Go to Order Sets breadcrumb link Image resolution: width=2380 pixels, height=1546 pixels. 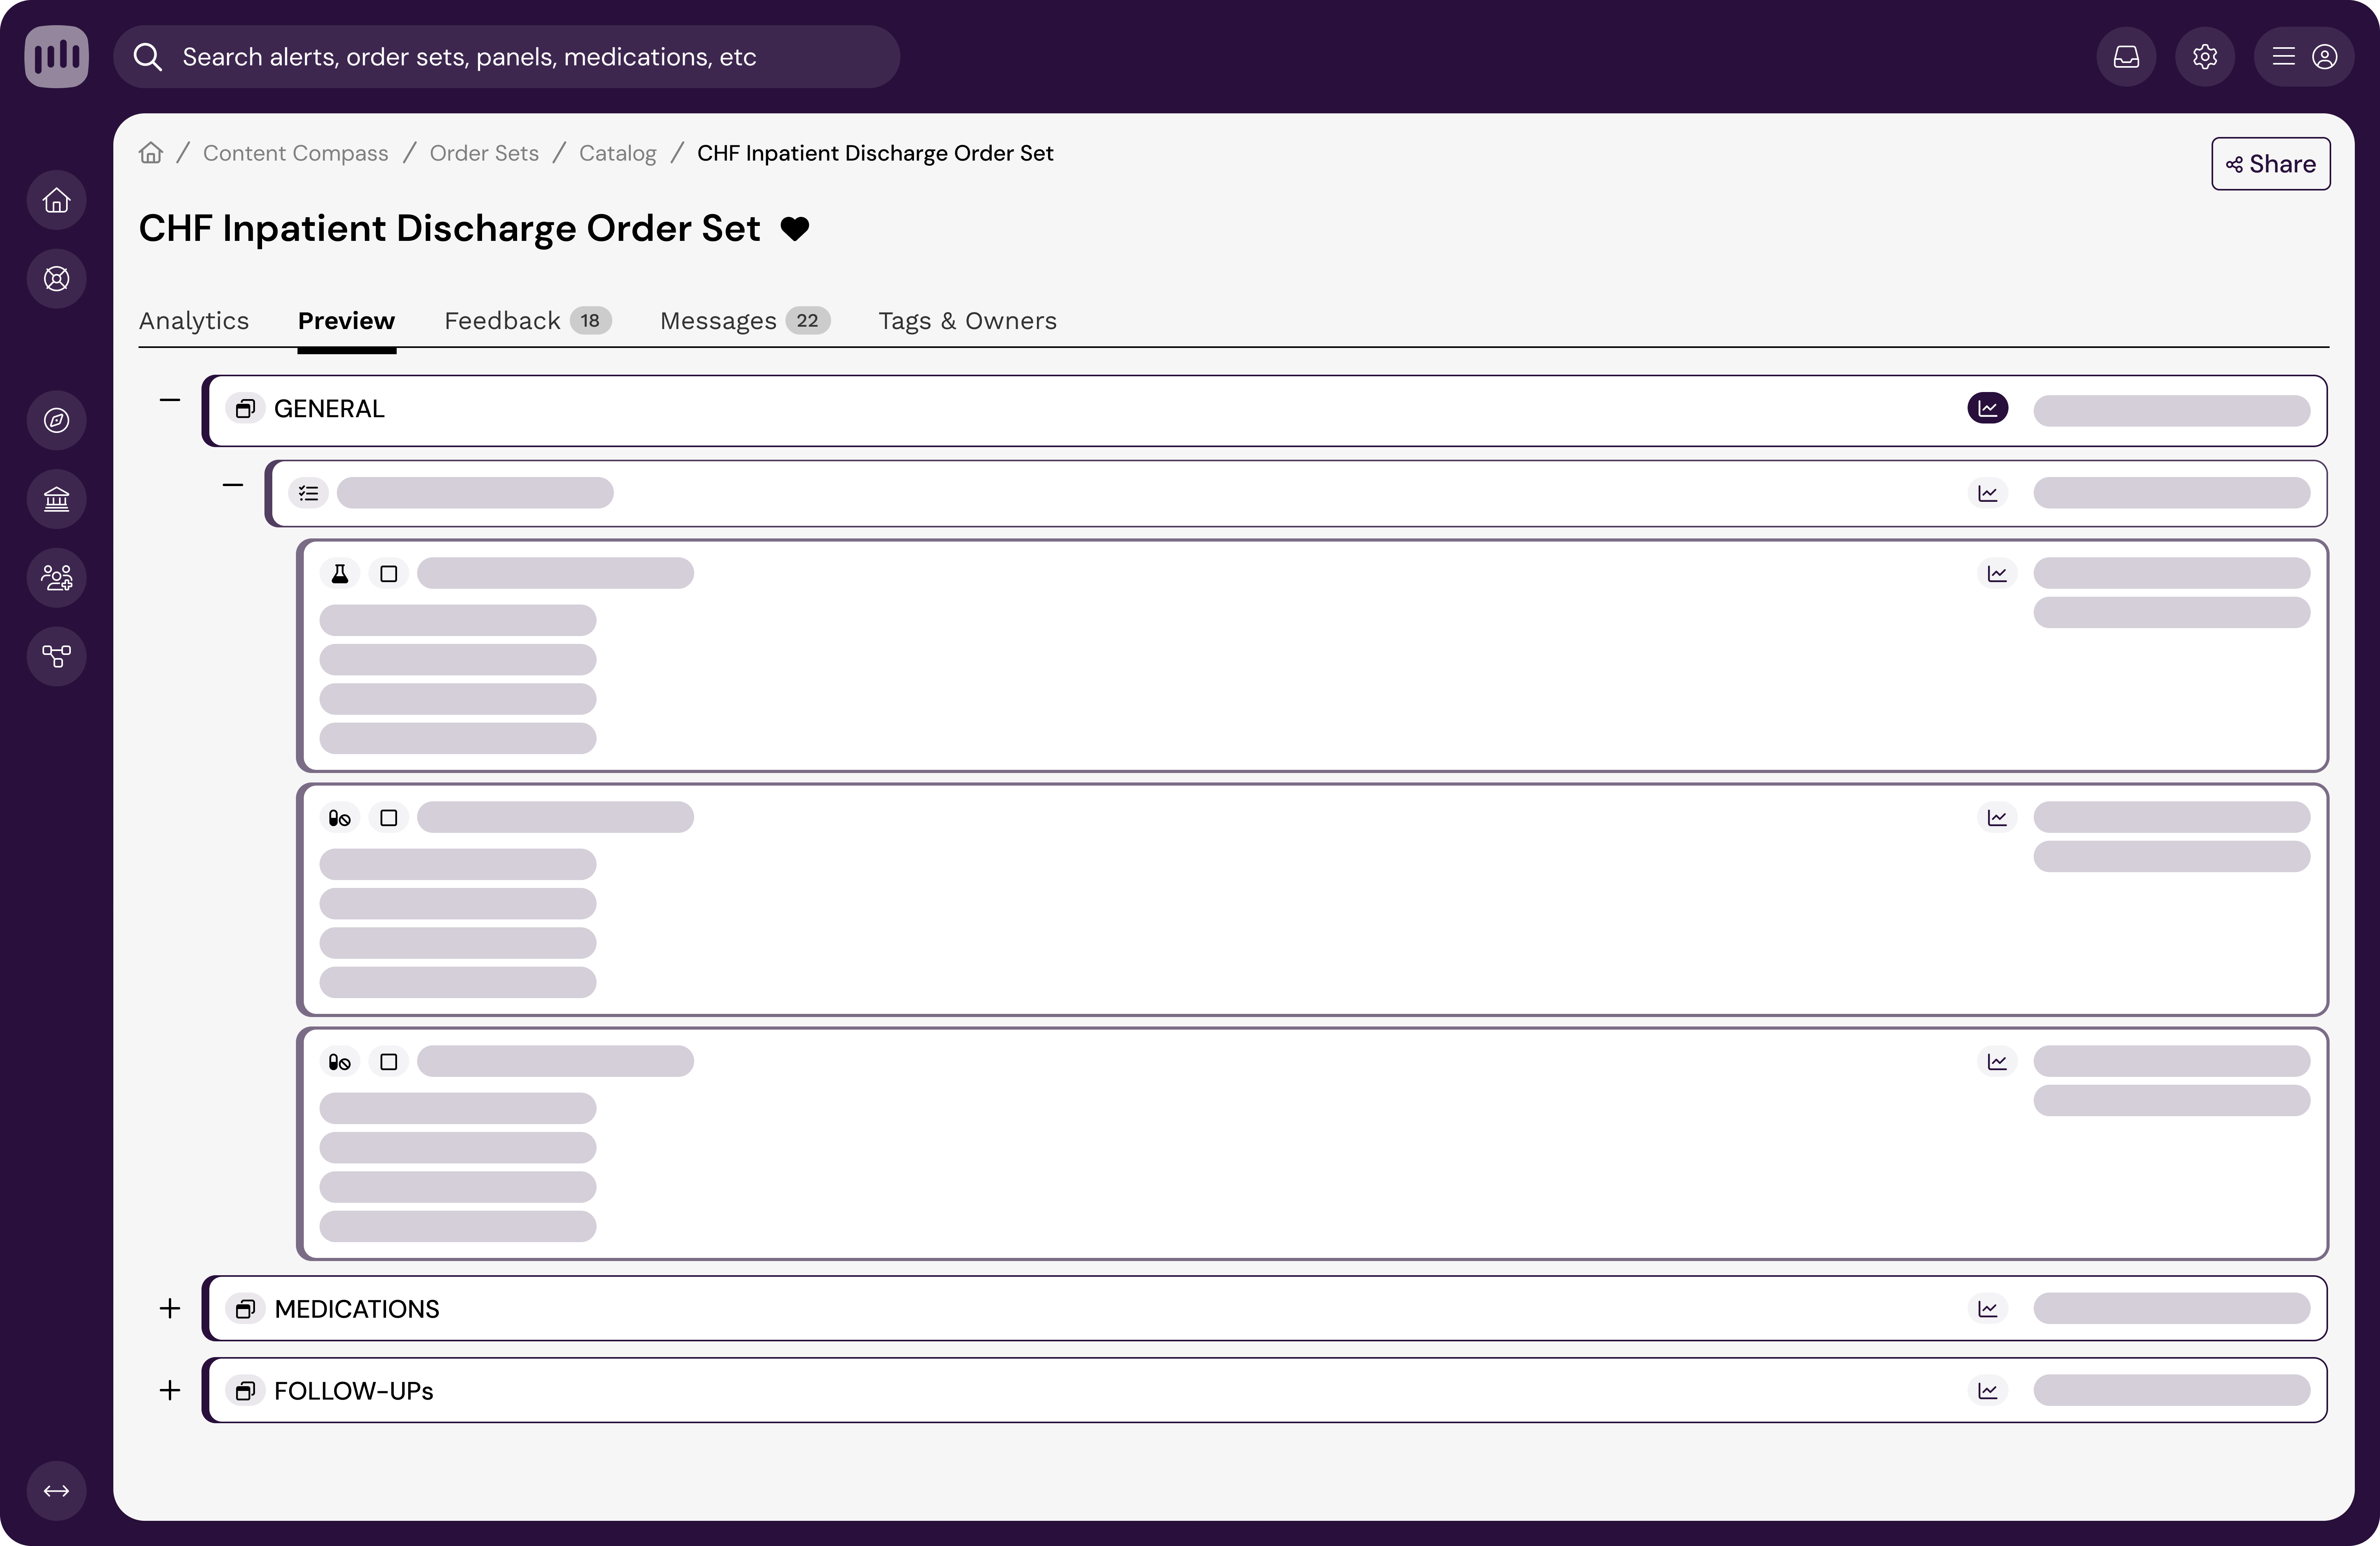[484, 153]
